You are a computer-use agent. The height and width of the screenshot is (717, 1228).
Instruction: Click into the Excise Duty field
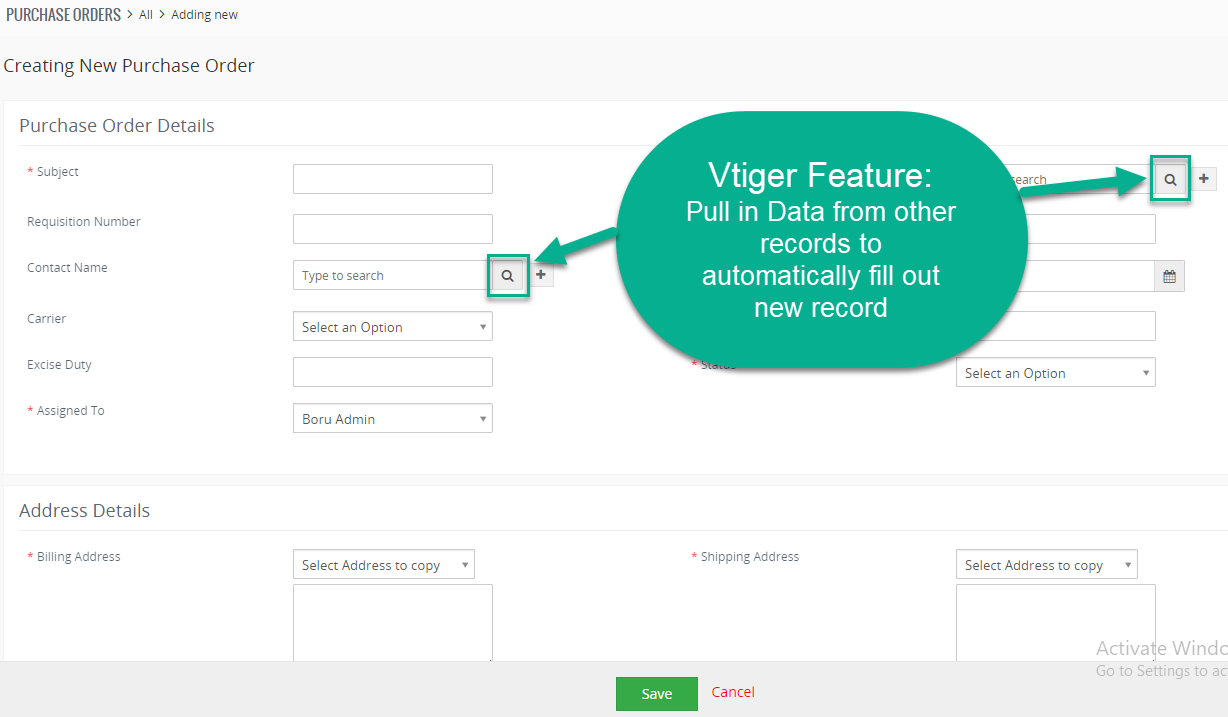point(393,372)
